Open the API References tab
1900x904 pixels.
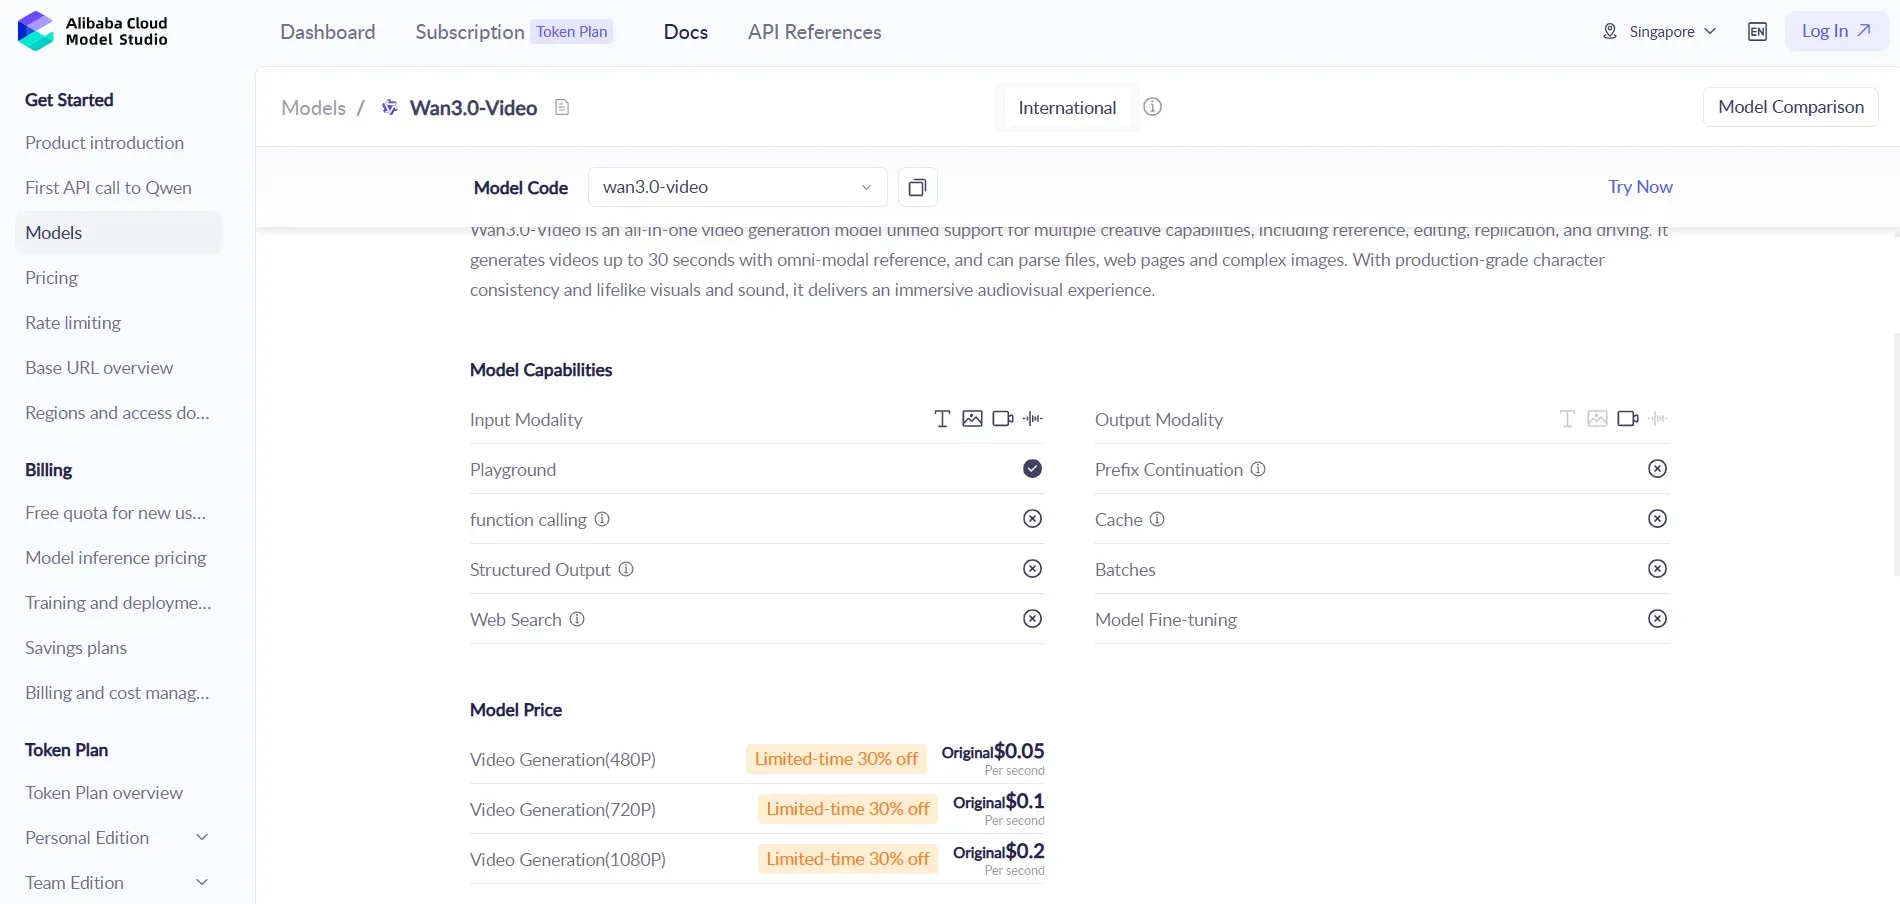point(815,32)
